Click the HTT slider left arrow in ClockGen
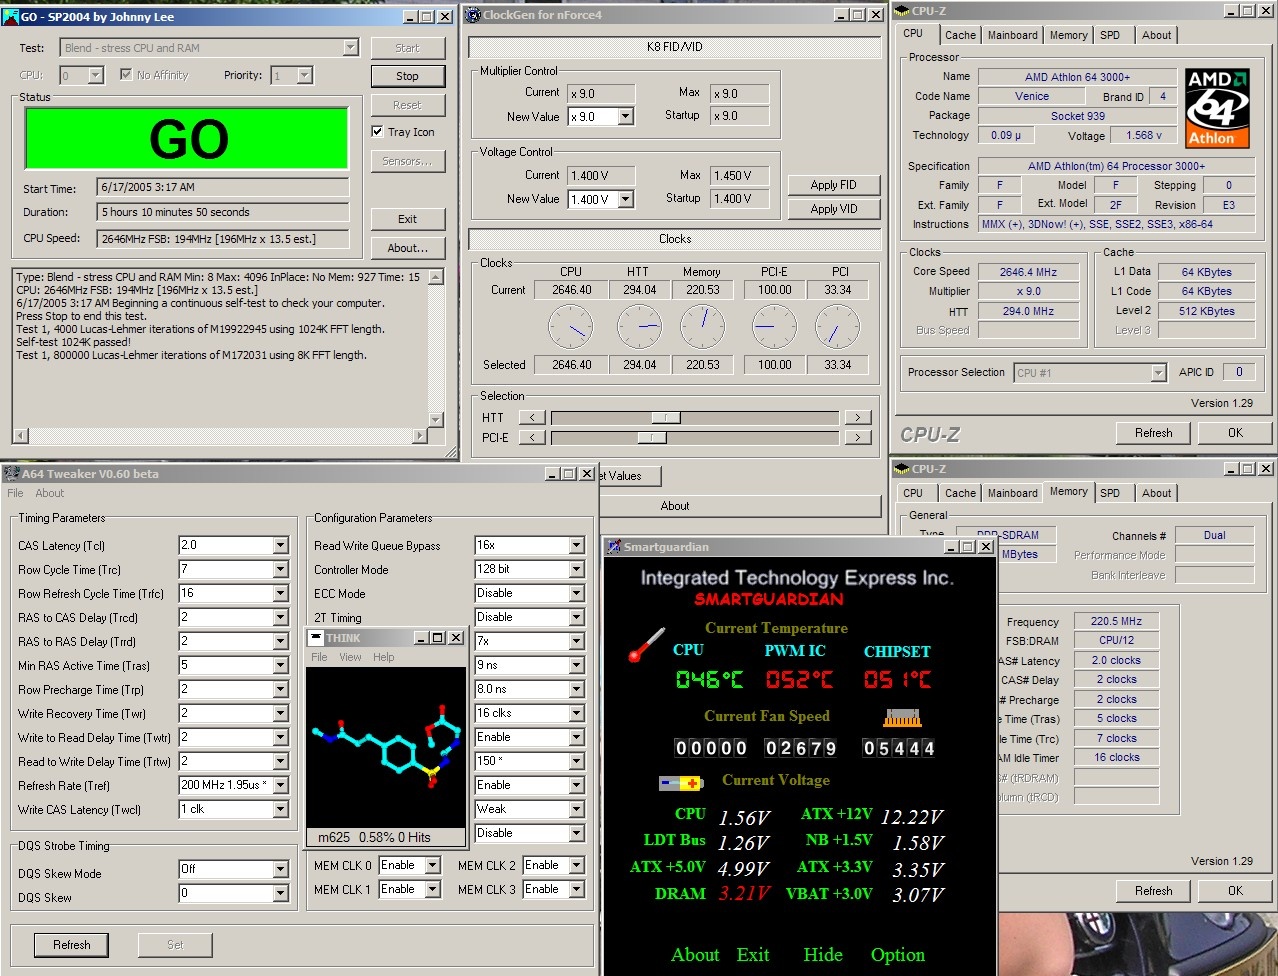This screenshot has width=1278, height=976. click(532, 417)
